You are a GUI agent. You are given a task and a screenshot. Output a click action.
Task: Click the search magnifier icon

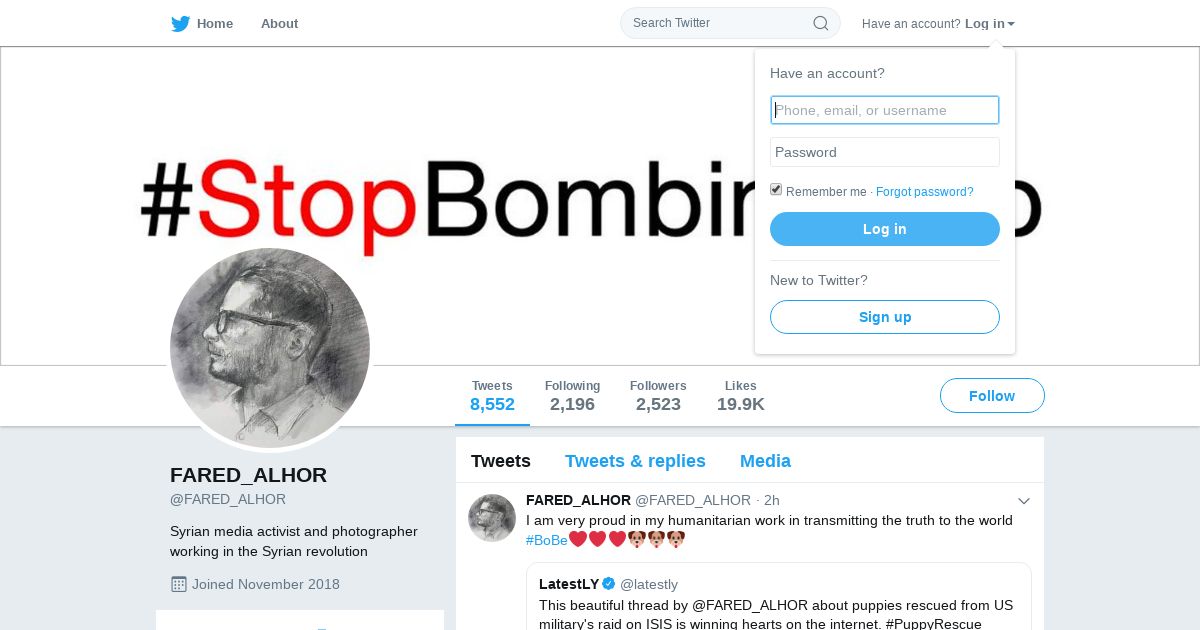coord(820,23)
